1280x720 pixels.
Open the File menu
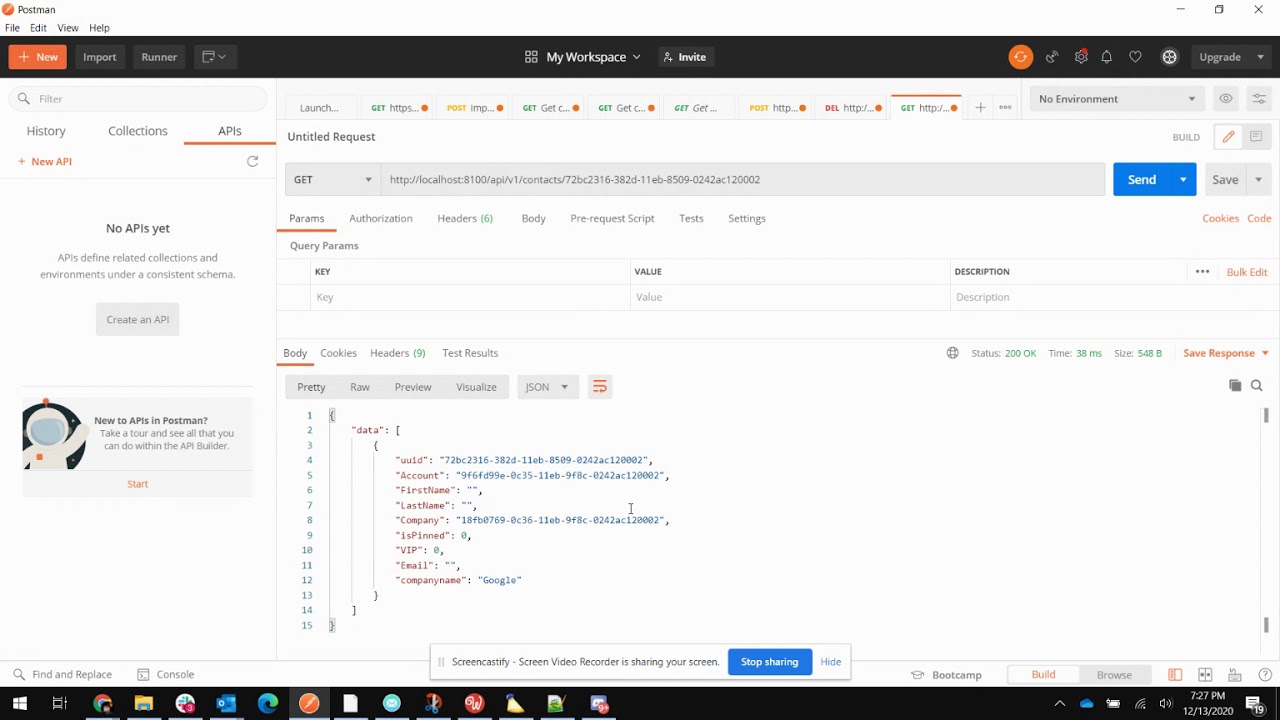coord(12,28)
